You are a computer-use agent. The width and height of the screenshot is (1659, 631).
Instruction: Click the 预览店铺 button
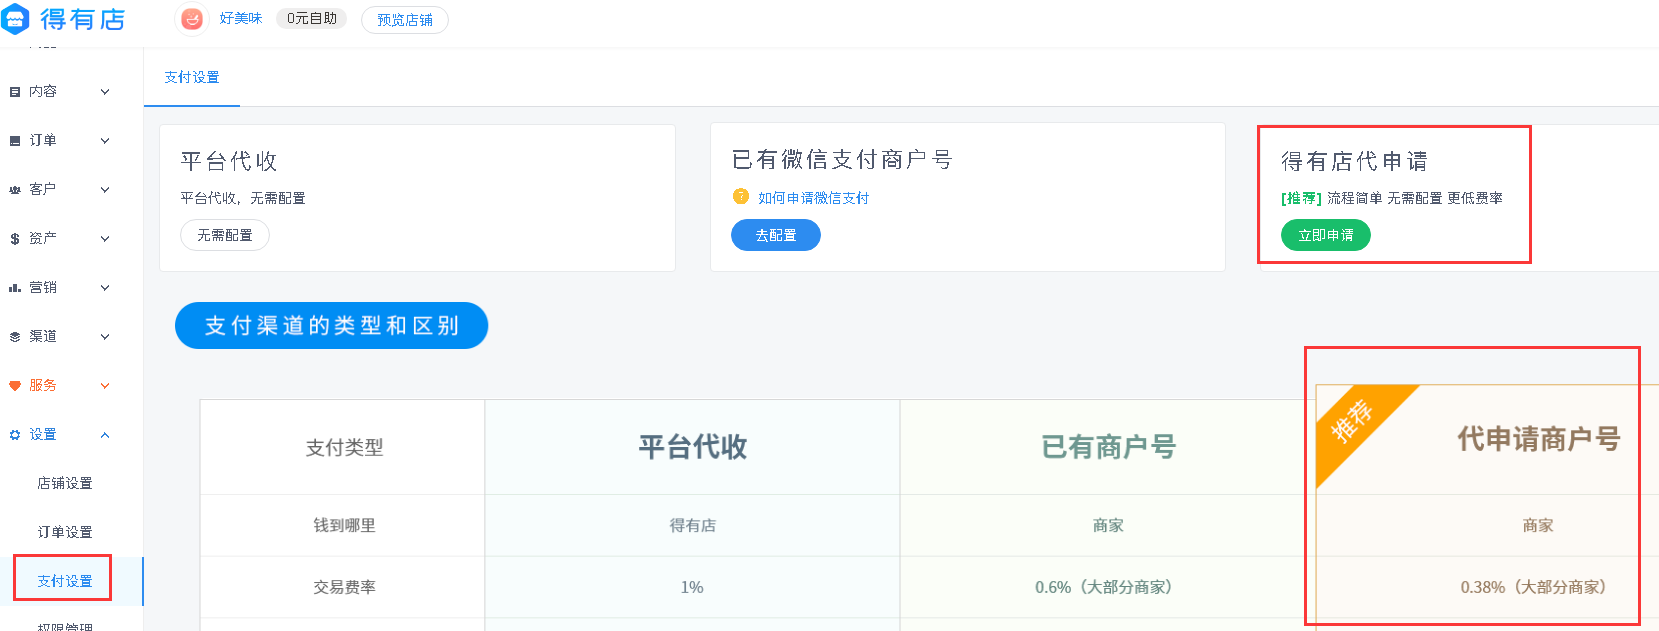tap(405, 20)
